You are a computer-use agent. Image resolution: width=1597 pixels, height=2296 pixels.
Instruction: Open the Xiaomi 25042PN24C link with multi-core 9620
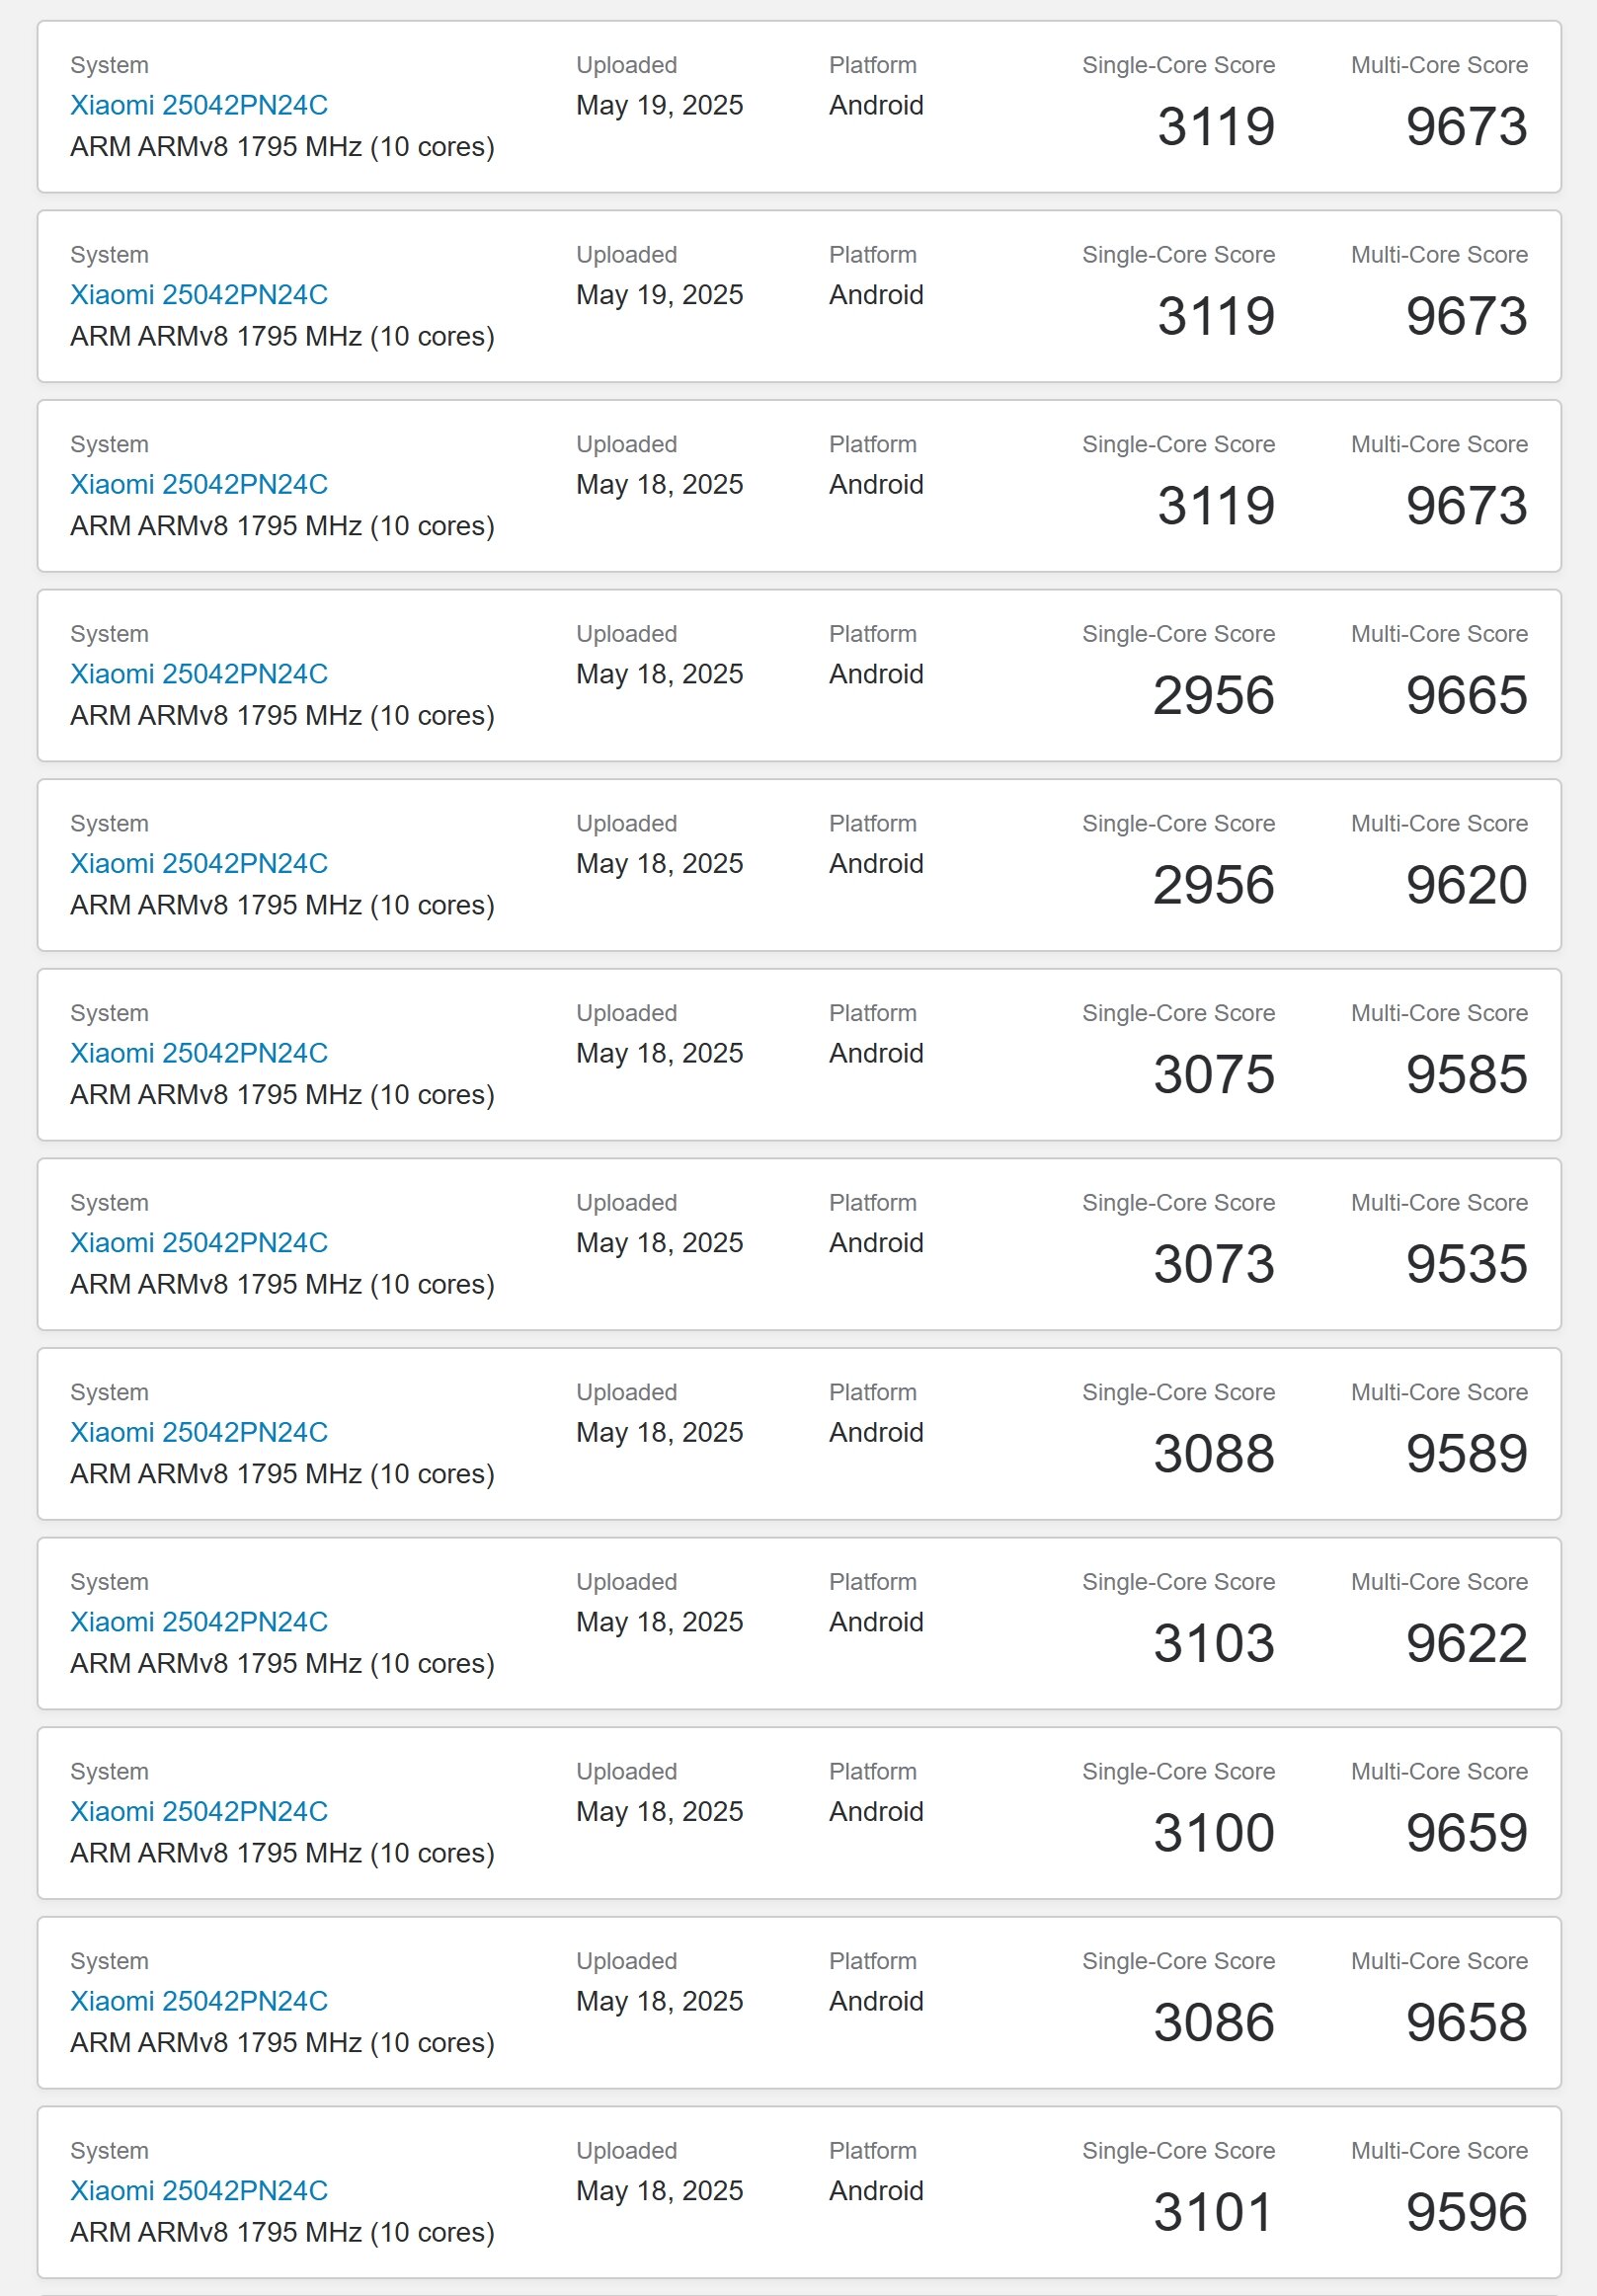[x=199, y=864]
